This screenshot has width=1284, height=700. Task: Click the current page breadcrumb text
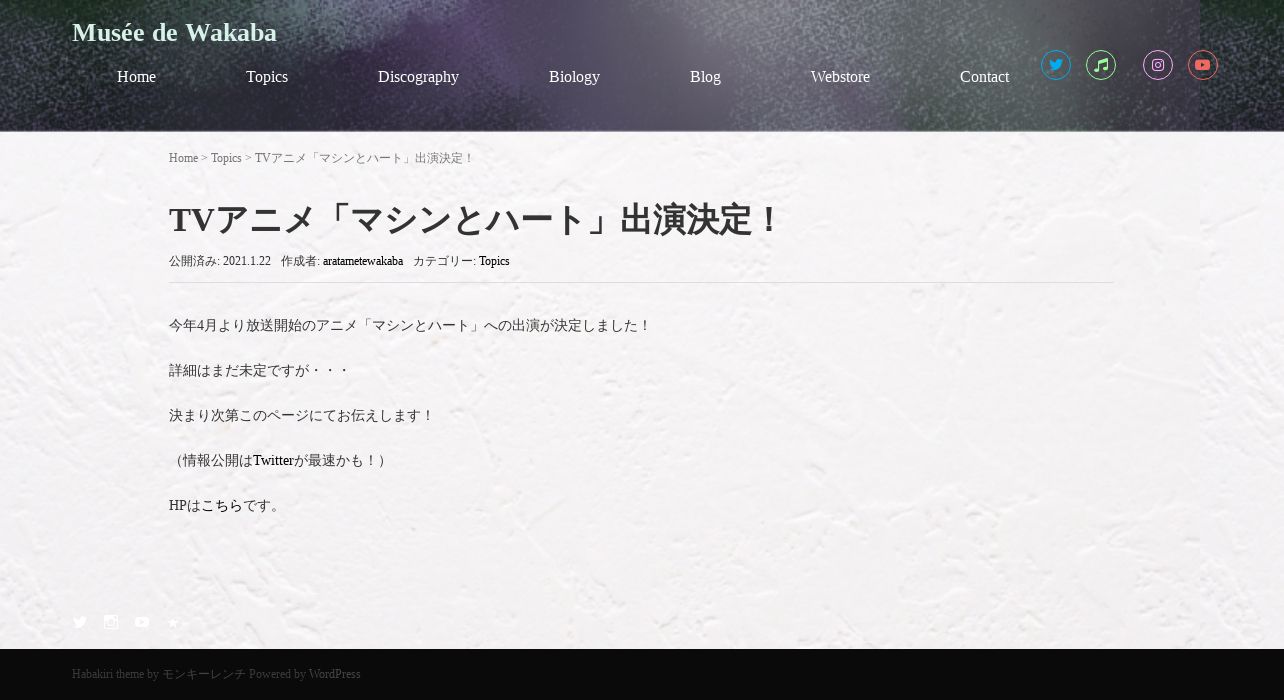click(x=364, y=158)
